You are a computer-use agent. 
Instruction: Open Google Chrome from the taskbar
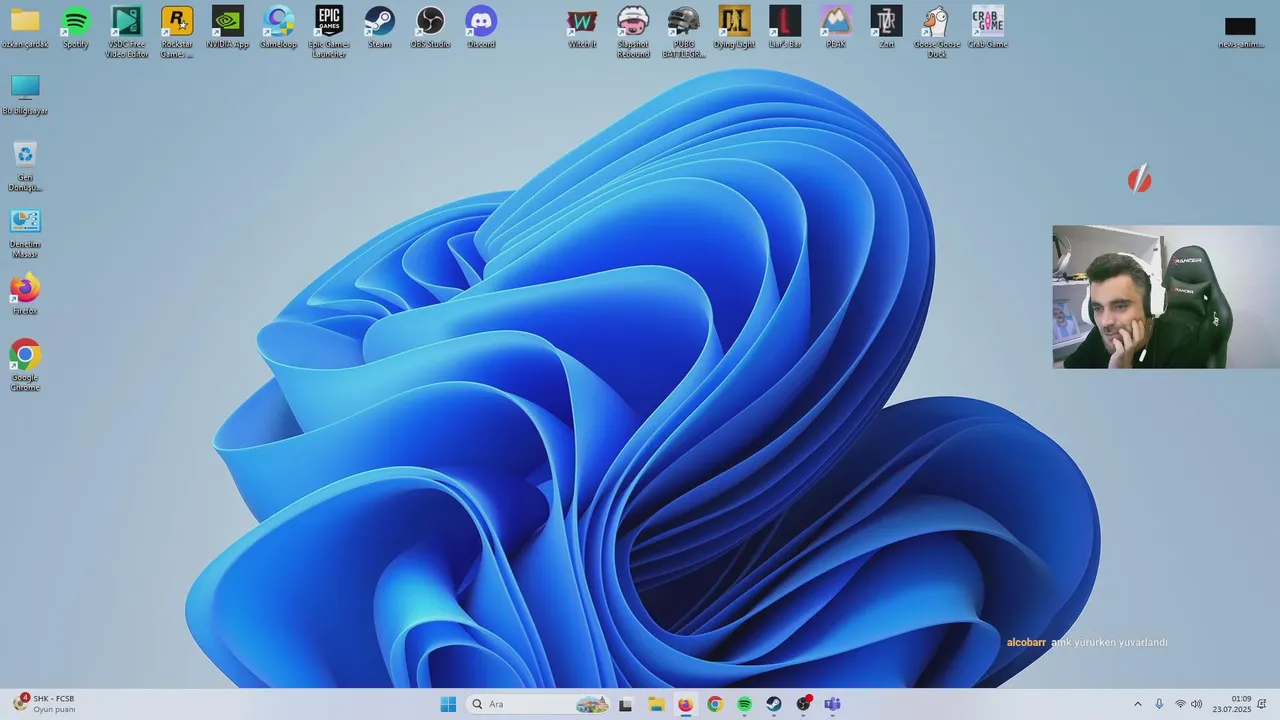[x=715, y=704]
